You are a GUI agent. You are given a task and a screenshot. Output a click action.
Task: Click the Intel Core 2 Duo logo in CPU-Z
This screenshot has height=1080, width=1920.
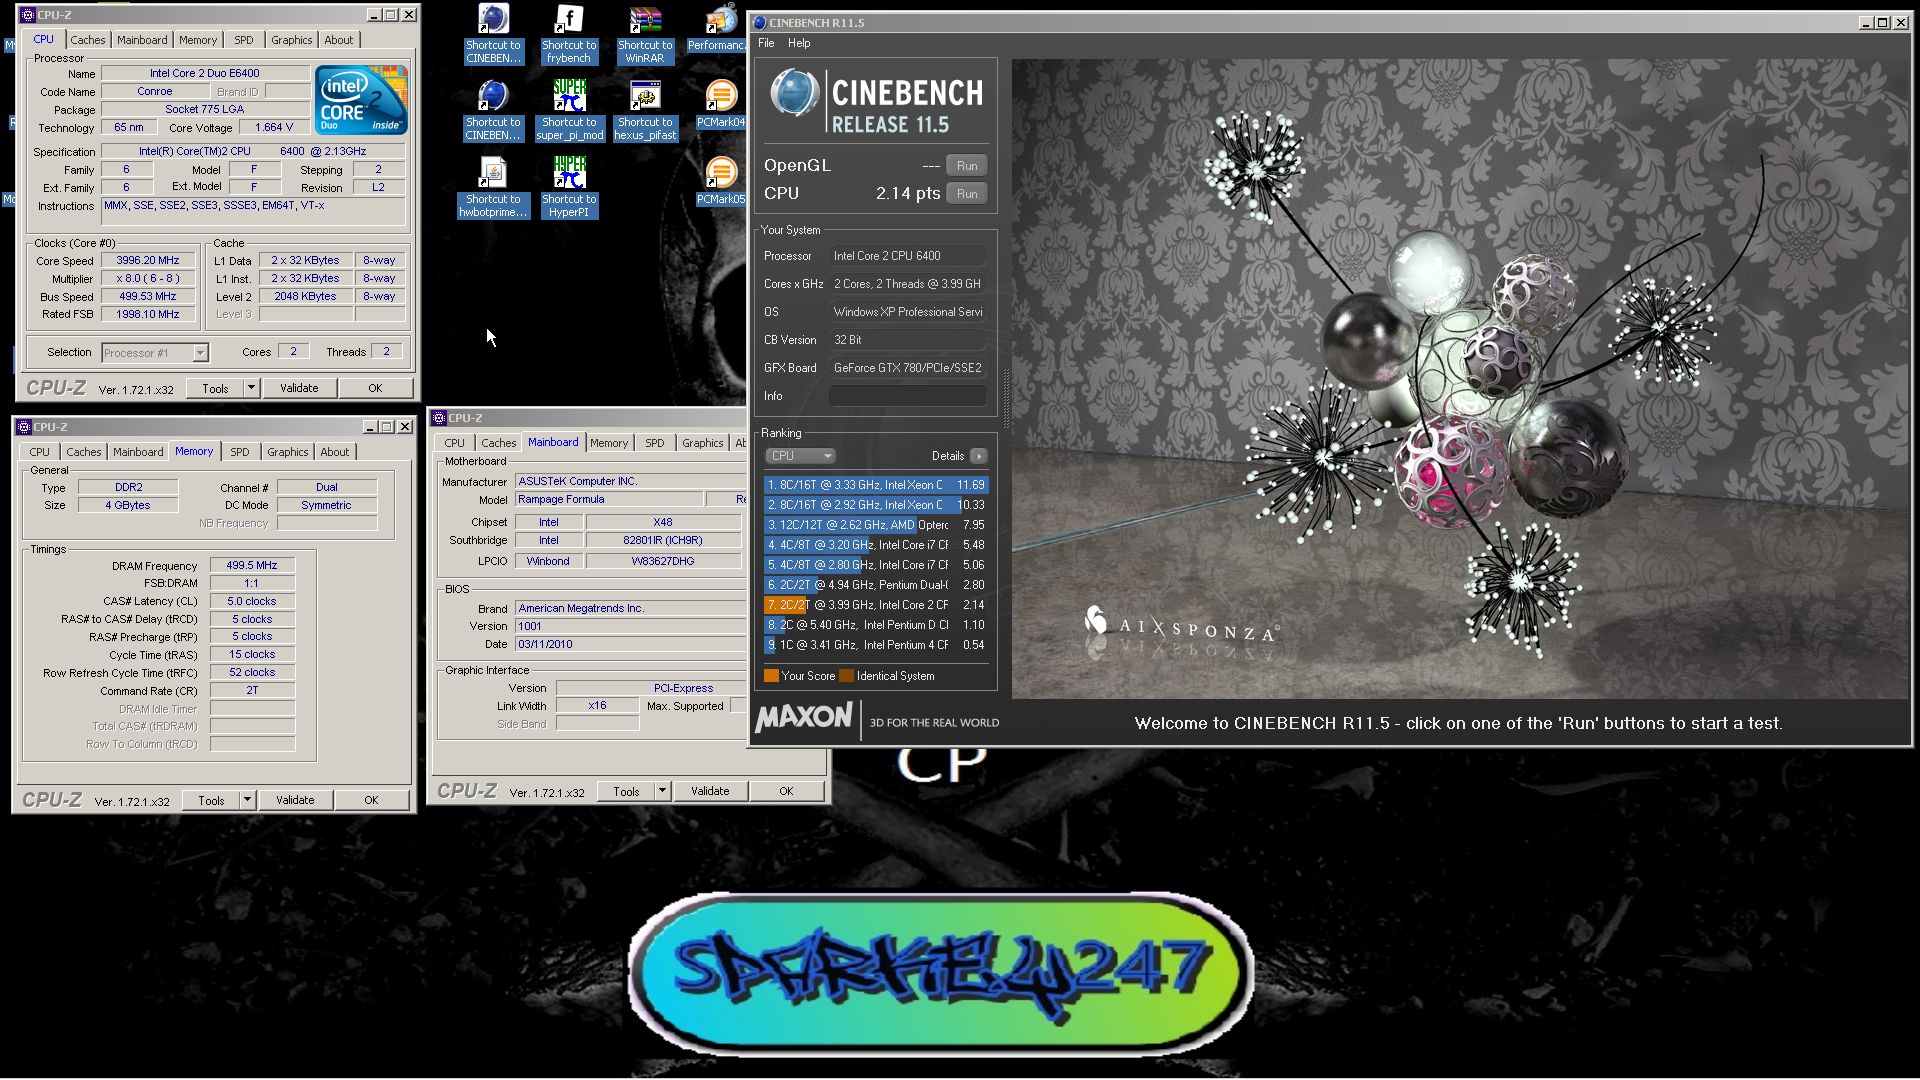(x=361, y=100)
